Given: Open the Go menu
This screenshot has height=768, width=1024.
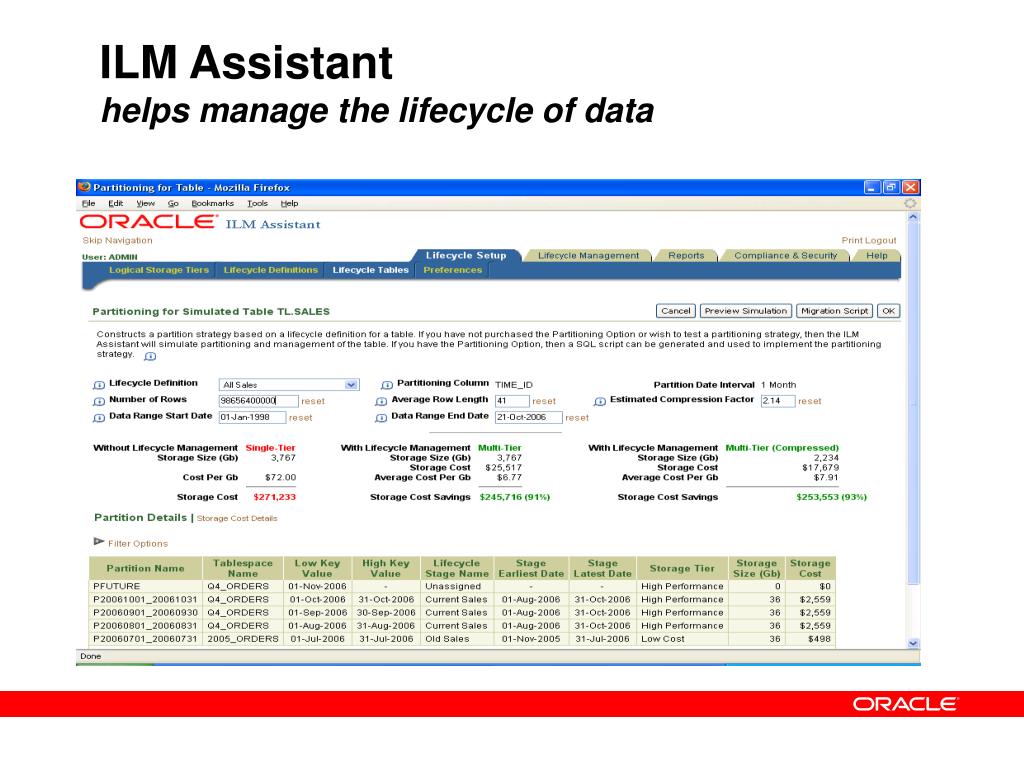Looking at the screenshot, I should pyautogui.click(x=173, y=203).
